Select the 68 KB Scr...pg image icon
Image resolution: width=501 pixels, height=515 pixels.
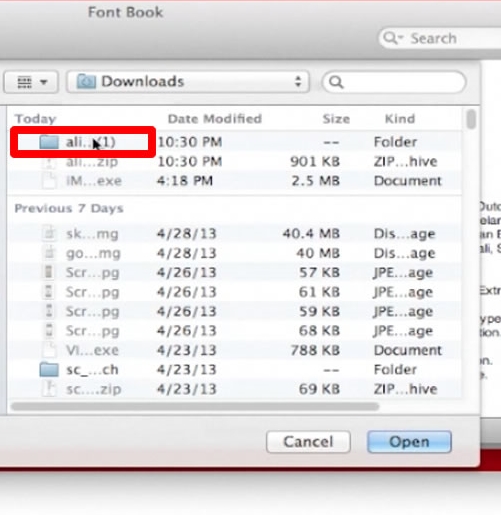point(49,330)
